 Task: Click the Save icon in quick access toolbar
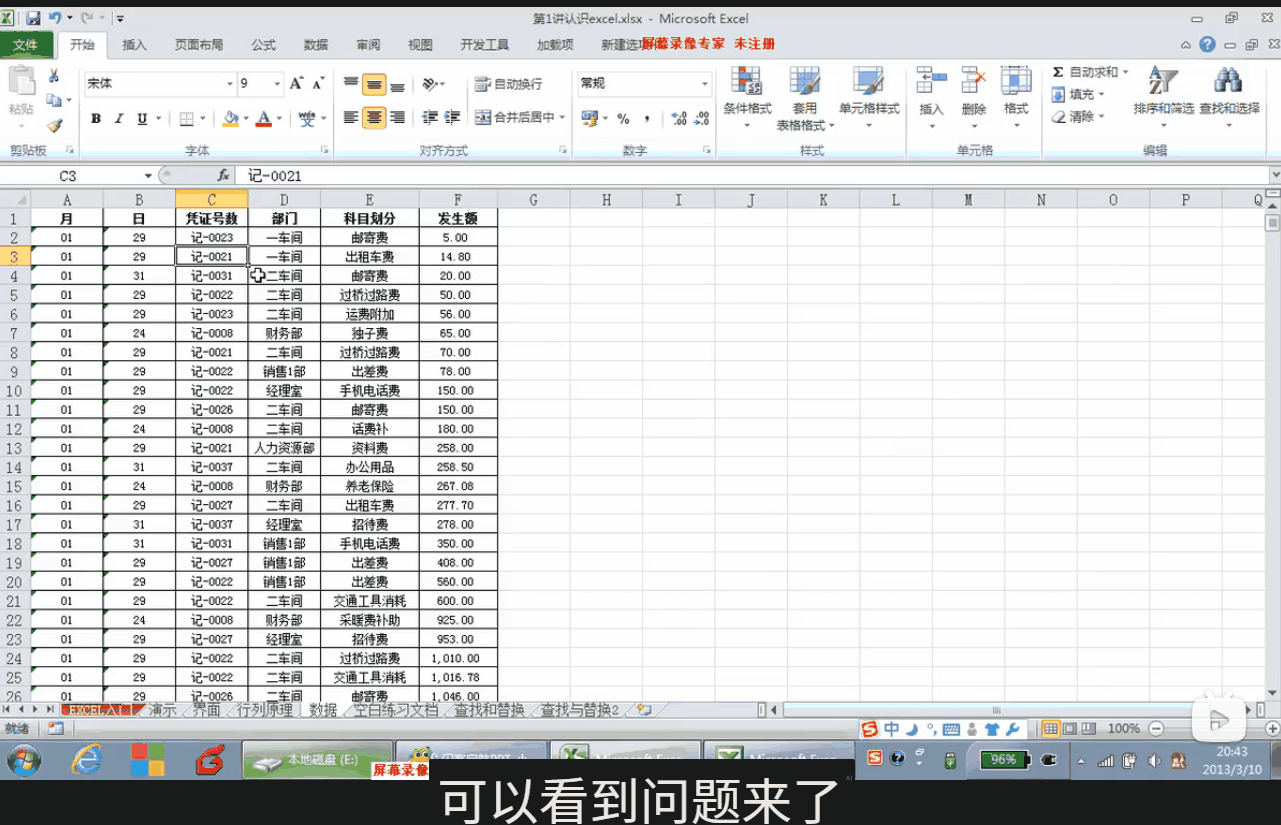coord(33,18)
